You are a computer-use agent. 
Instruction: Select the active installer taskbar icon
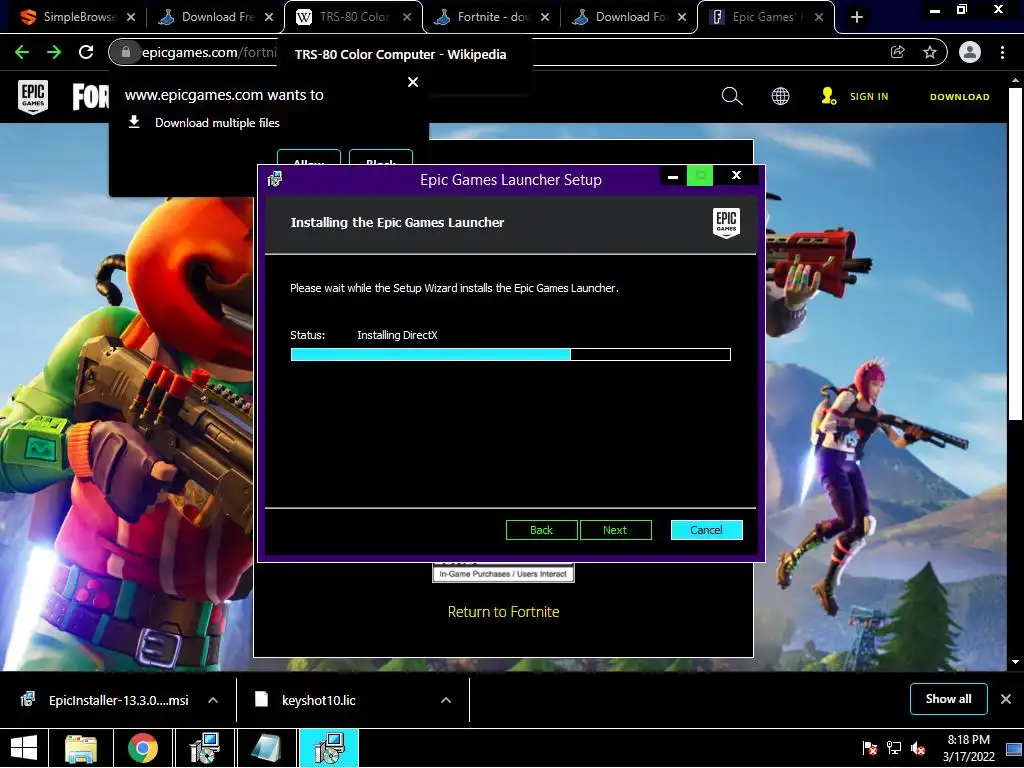(328, 748)
